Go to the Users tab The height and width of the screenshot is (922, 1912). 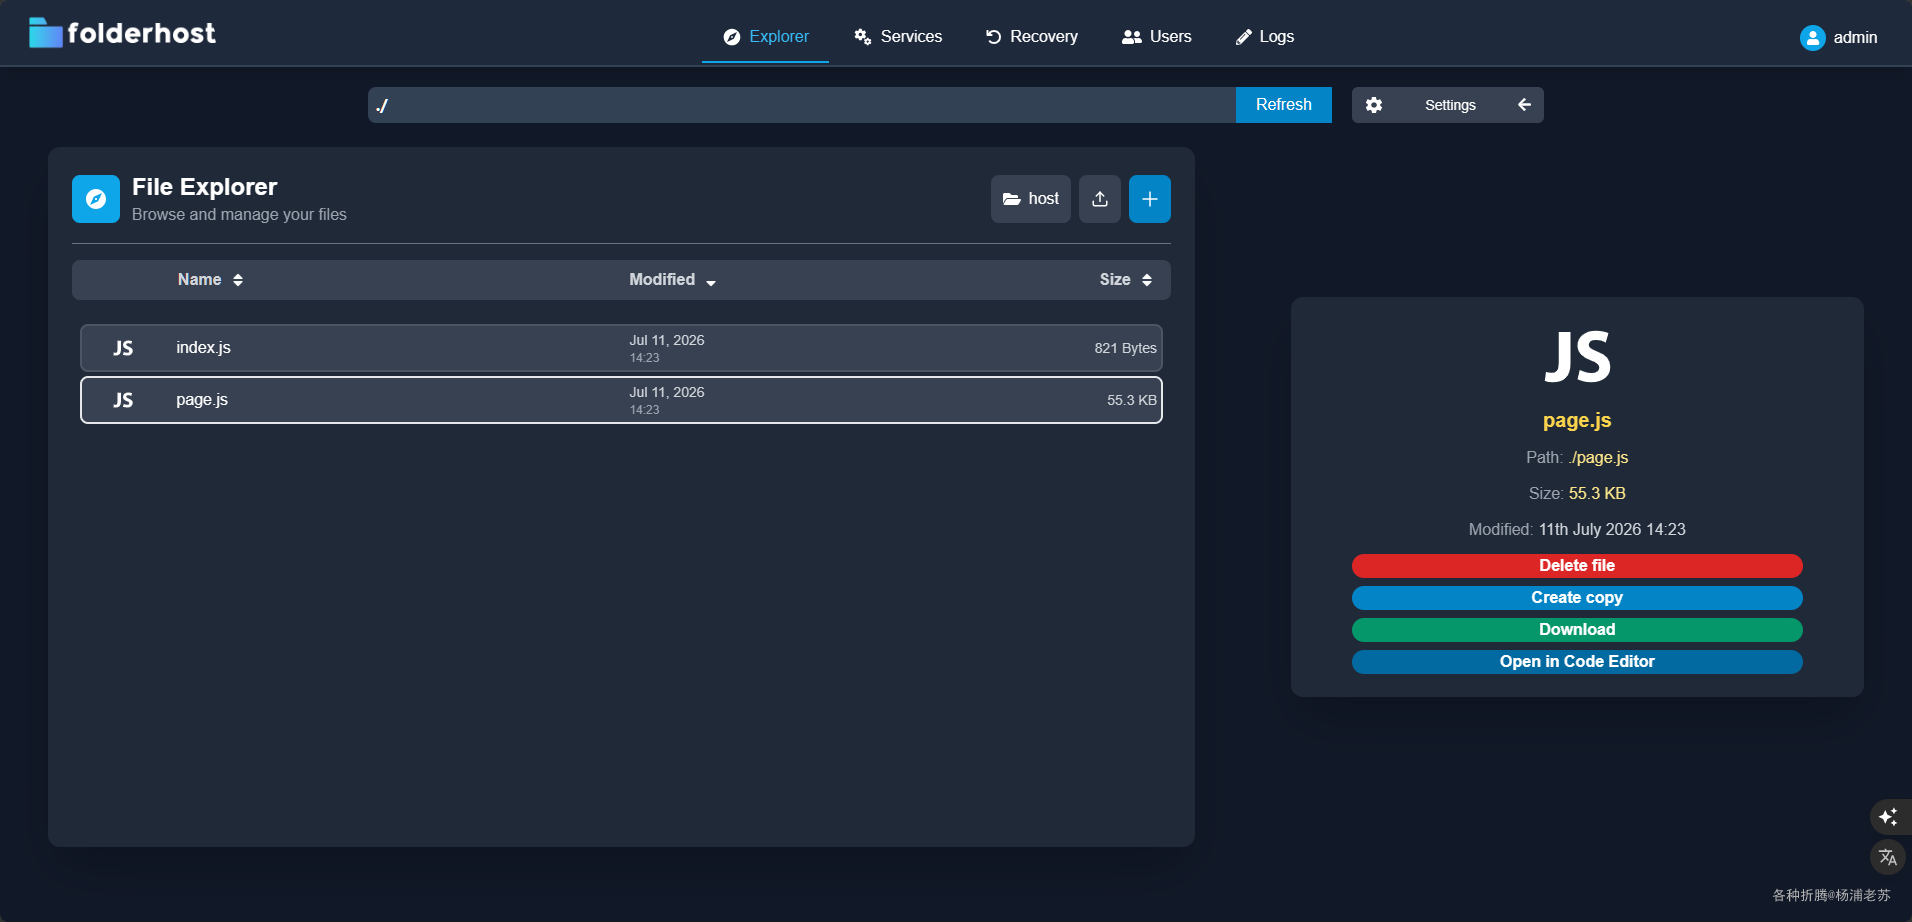tap(1156, 37)
